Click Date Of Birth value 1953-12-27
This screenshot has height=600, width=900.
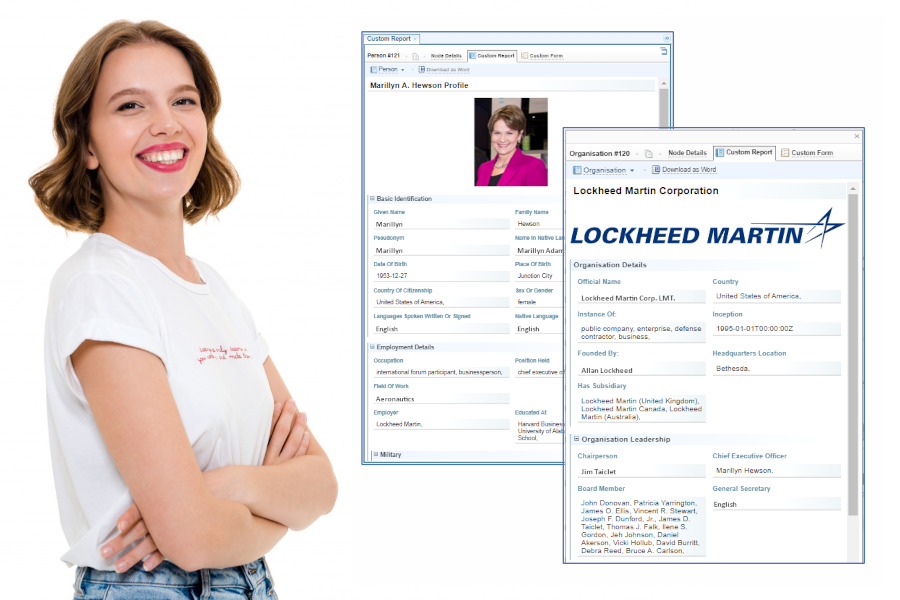coord(441,276)
